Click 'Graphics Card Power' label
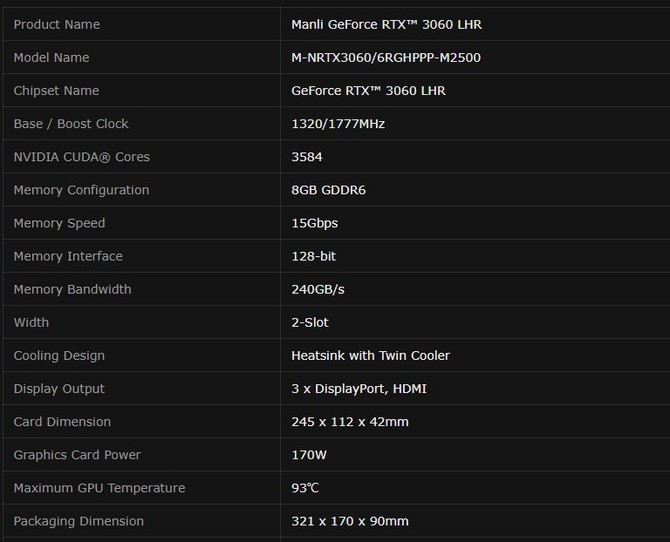Screen dimensions: 670x542 point(77,455)
